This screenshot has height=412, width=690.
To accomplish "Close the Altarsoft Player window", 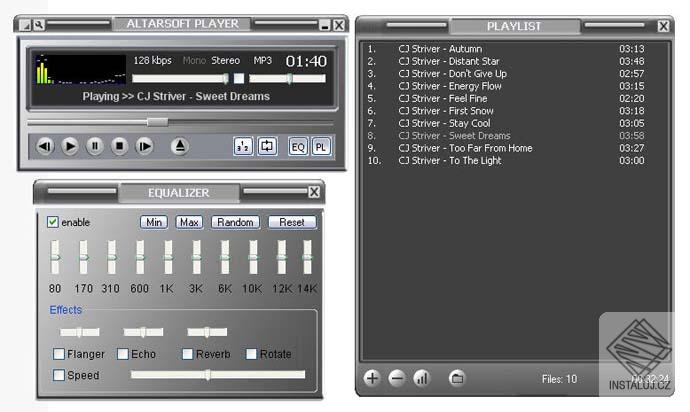I will click(x=339, y=26).
